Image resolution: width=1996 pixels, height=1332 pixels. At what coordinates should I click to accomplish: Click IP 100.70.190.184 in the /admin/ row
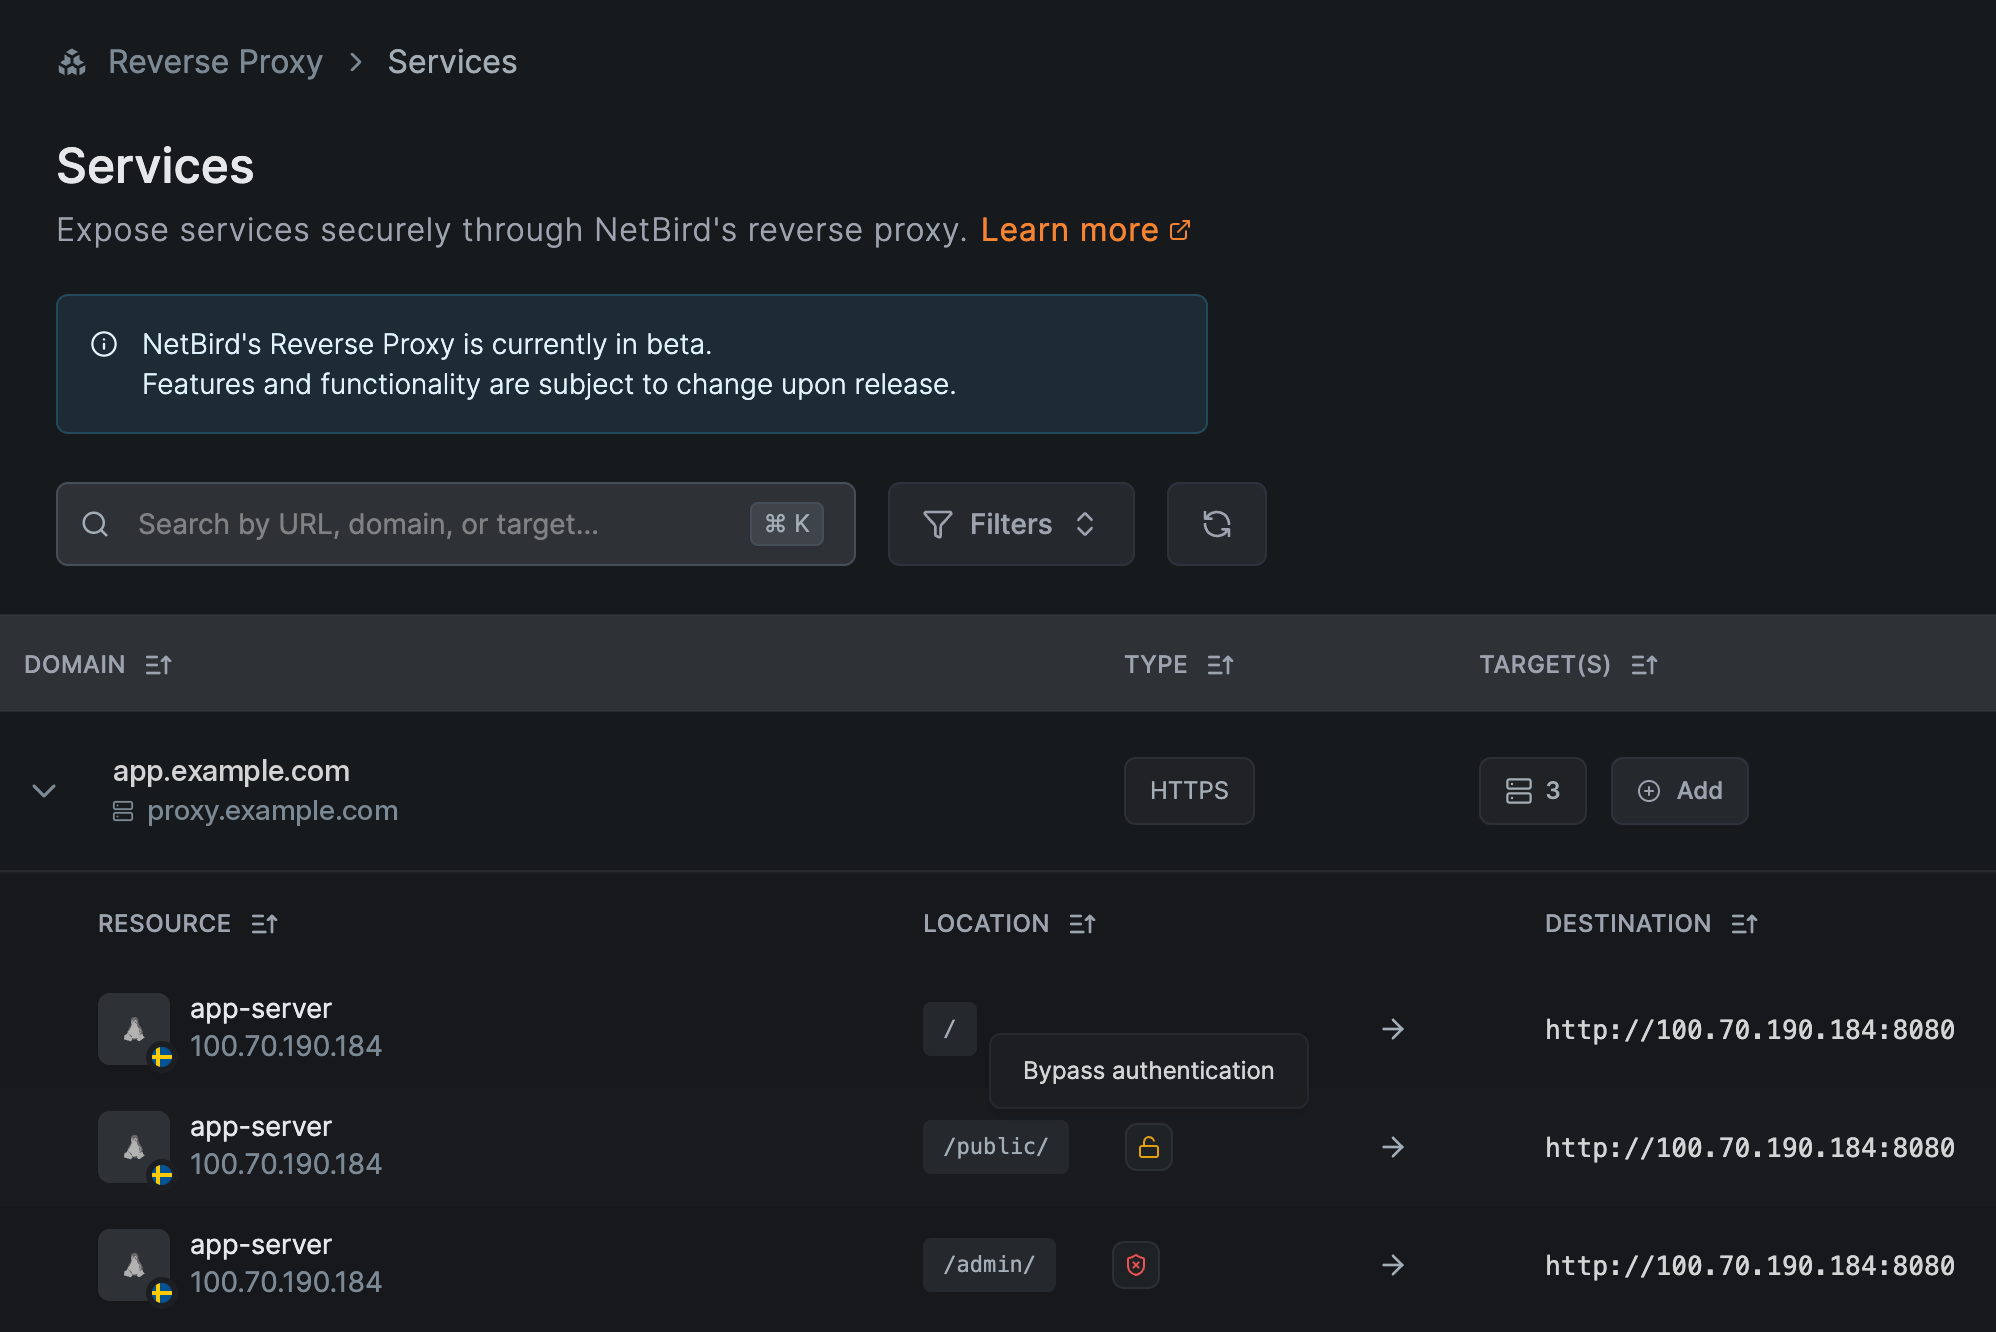point(286,1282)
